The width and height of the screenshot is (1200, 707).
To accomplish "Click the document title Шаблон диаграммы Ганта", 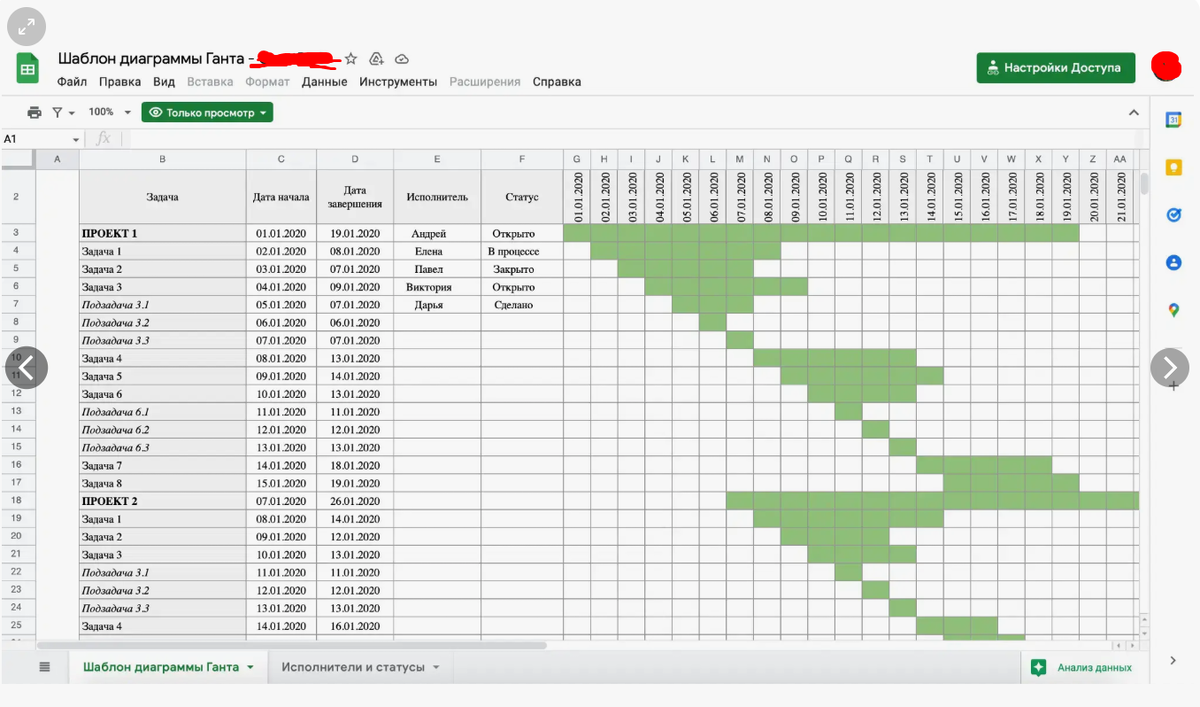I will [151, 59].
